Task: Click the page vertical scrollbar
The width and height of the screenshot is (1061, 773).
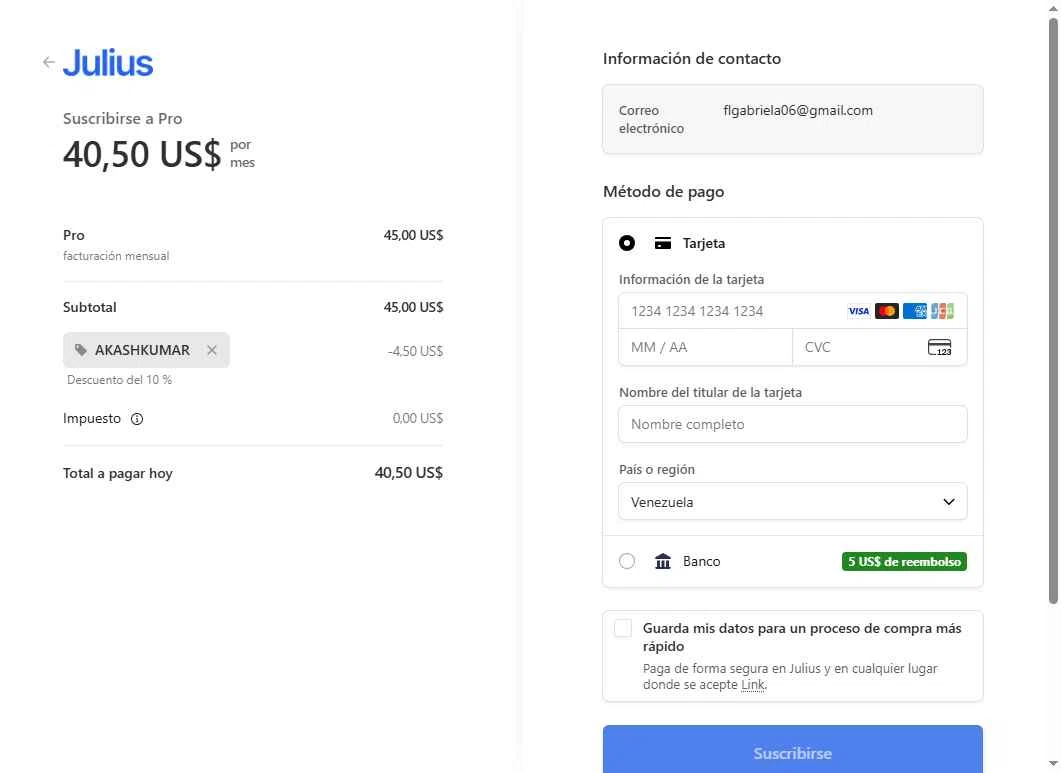Action: click(x=1053, y=311)
